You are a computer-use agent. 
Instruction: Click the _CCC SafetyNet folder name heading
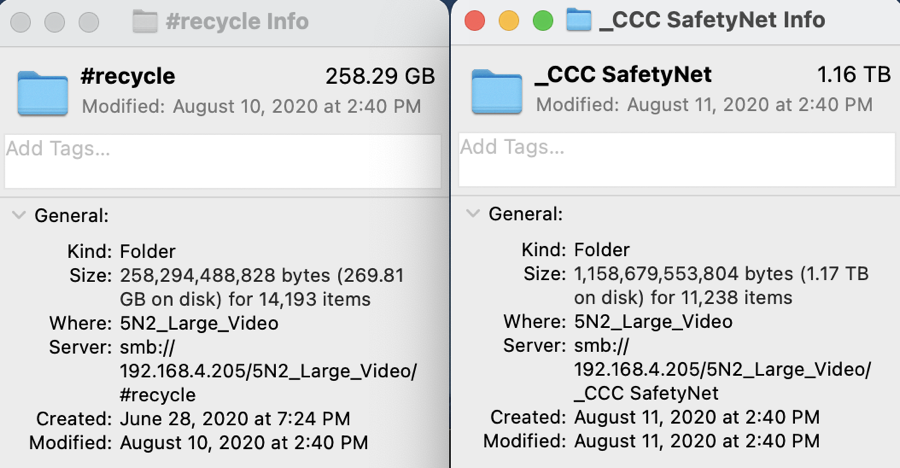click(624, 74)
